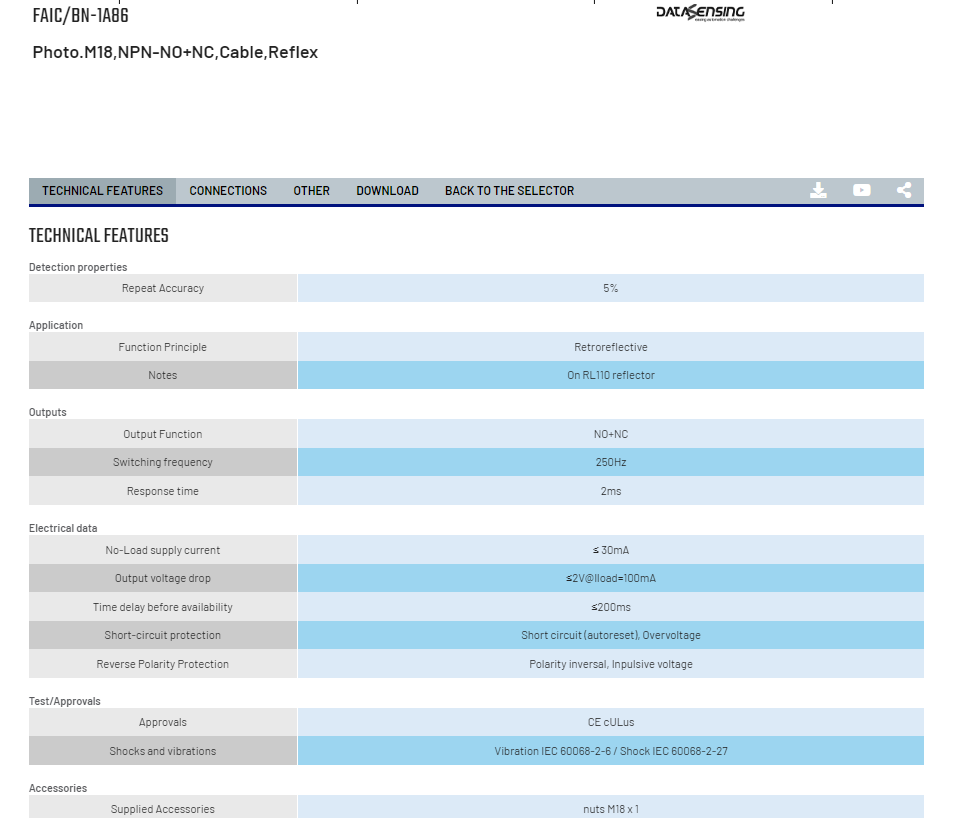The height and width of the screenshot is (818, 961).
Task: Click the Electrical data group label
Action: click(x=63, y=528)
